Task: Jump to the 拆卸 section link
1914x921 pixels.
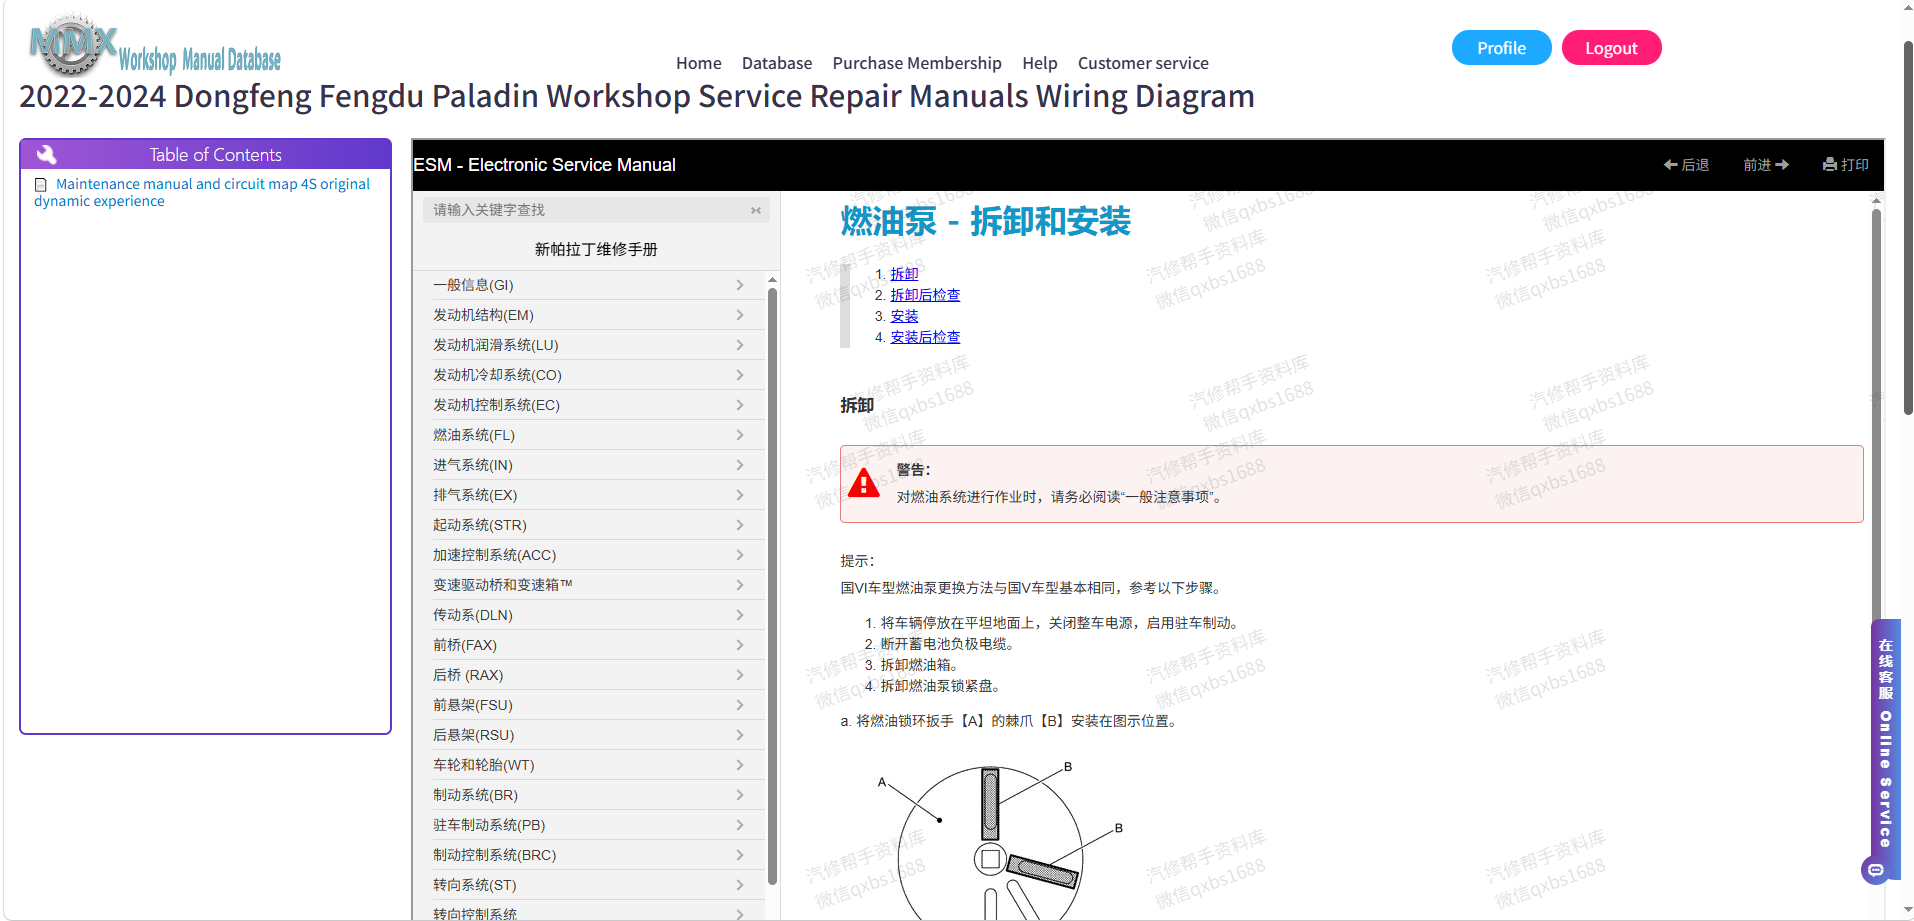Action: click(x=904, y=274)
